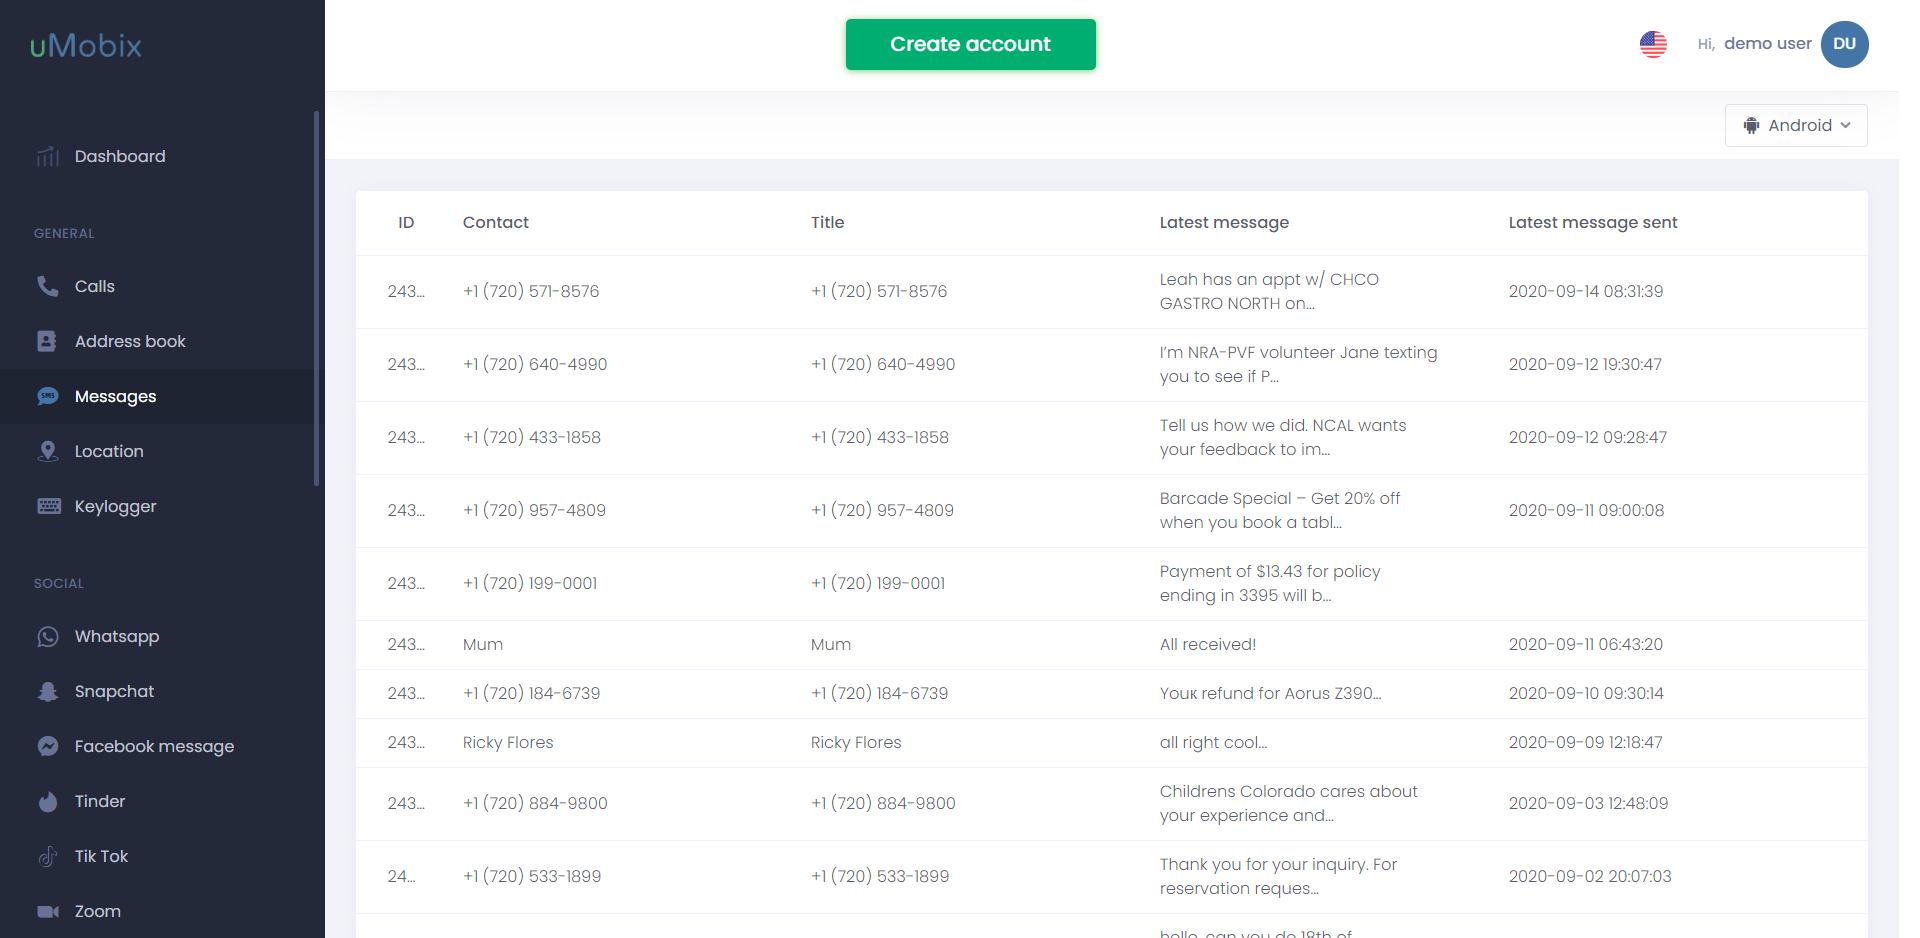The width and height of the screenshot is (1920, 938).
Task: Click message 'Youк refund for Aorus Z390...'
Action: (1270, 693)
